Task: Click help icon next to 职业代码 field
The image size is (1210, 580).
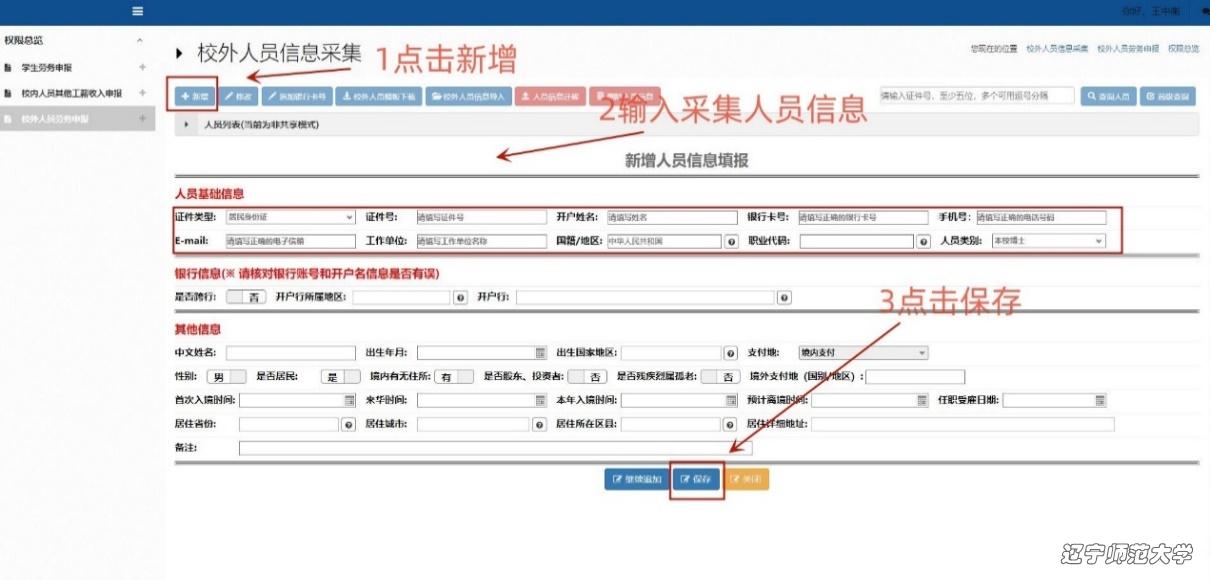Action: tap(923, 242)
